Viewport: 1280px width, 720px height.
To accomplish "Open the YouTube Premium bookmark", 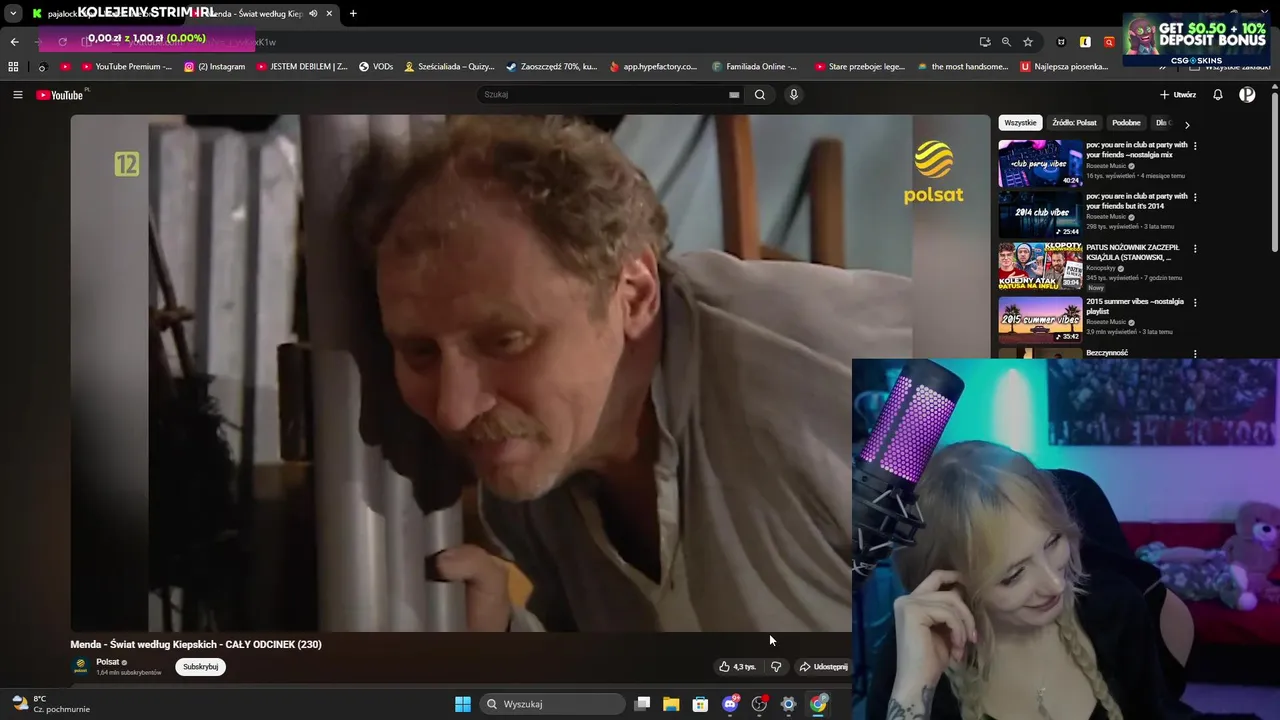I will 126,67.
